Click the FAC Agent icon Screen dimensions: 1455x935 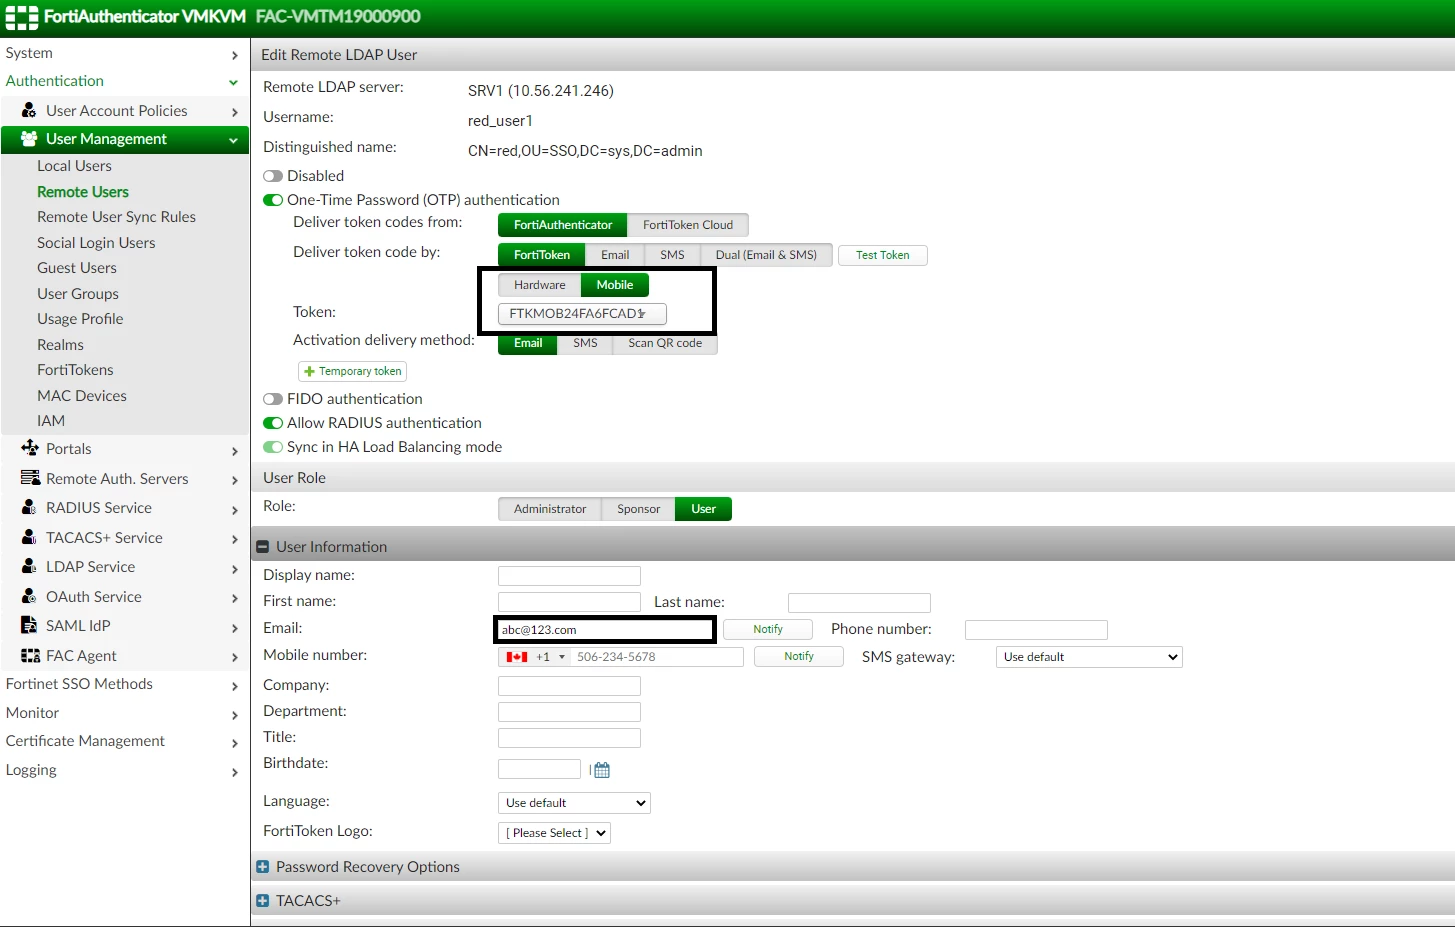tap(30, 656)
